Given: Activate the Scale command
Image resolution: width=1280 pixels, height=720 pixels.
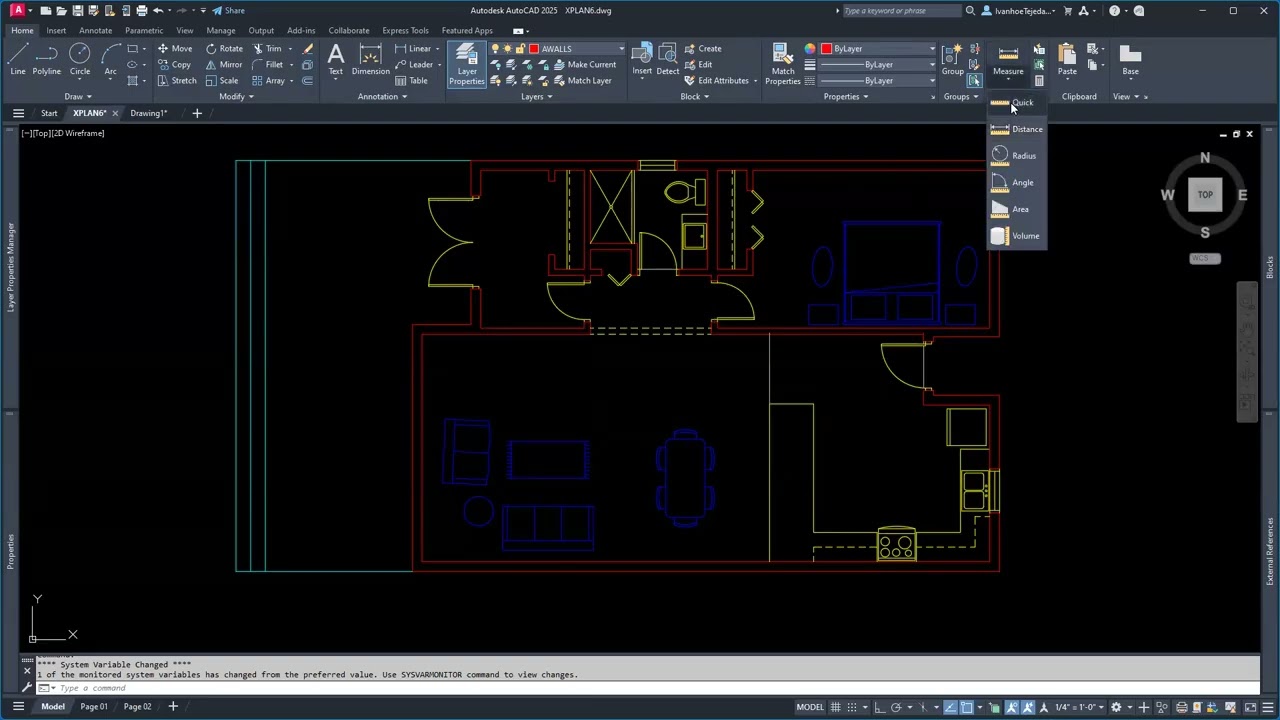Looking at the screenshot, I should click(x=222, y=81).
